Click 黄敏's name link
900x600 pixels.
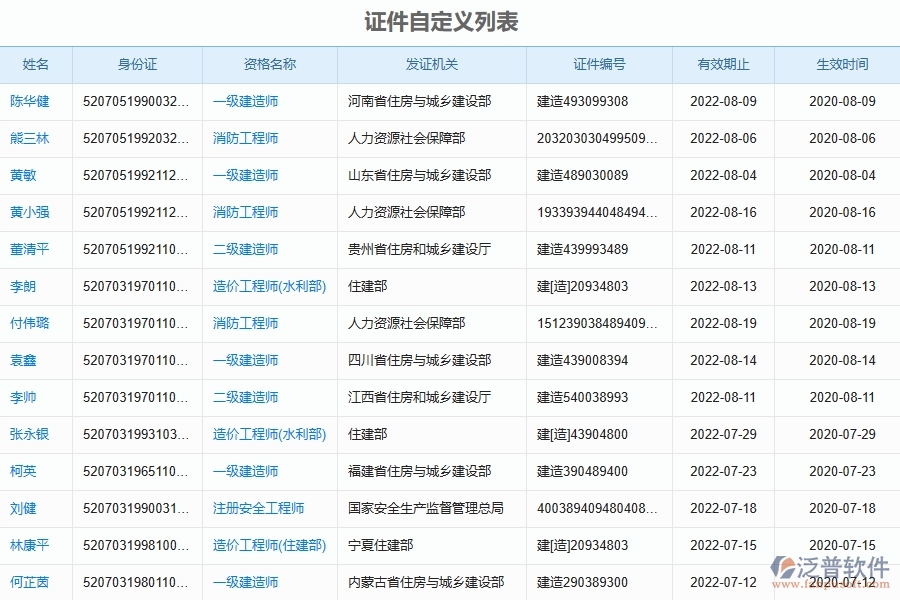(27, 175)
